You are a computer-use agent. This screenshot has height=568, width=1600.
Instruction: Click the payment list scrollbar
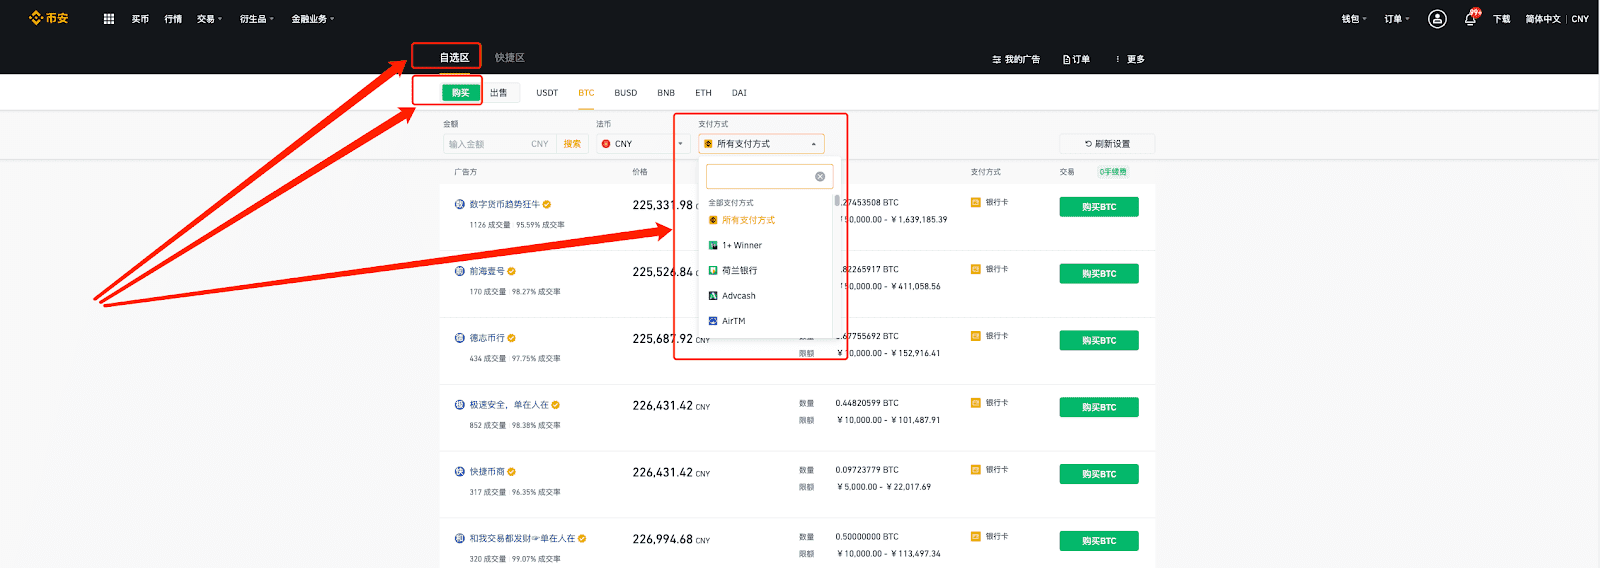click(837, 200)
